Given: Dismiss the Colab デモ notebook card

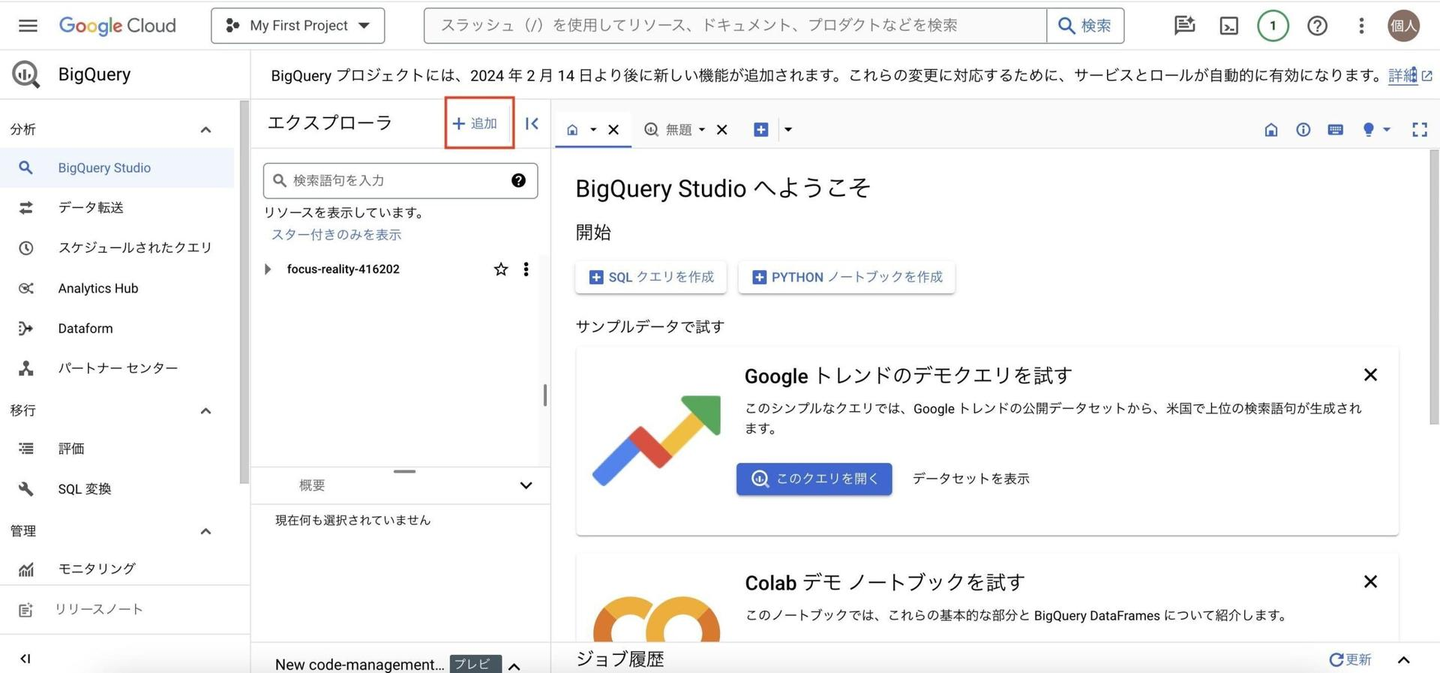Looking at the screenshot, I should click(1370, 581).
